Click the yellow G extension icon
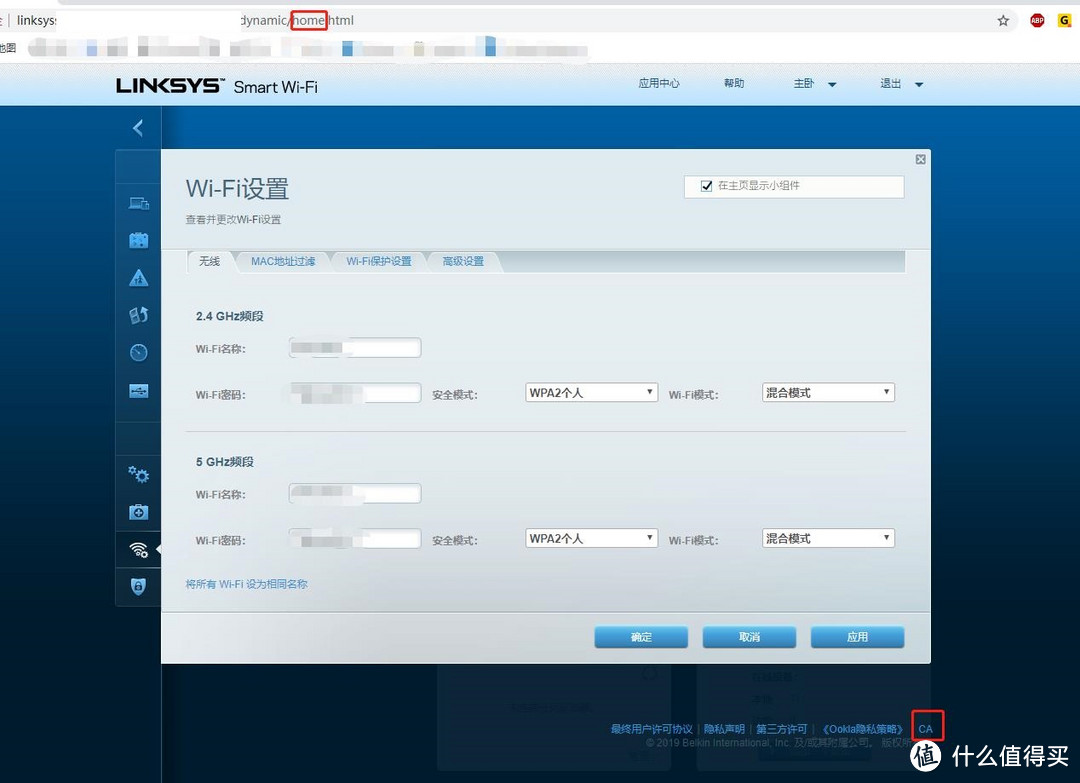The height and width of the screenshot is (783, 1080). pyautogui.click(x=1064, y=20)
